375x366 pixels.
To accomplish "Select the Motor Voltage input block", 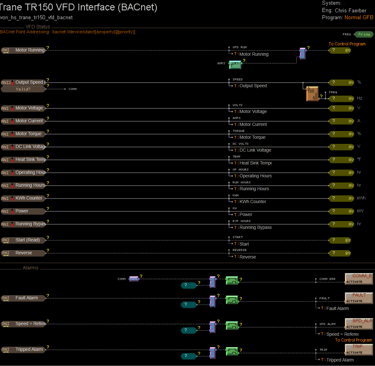I will coord(23,108).
